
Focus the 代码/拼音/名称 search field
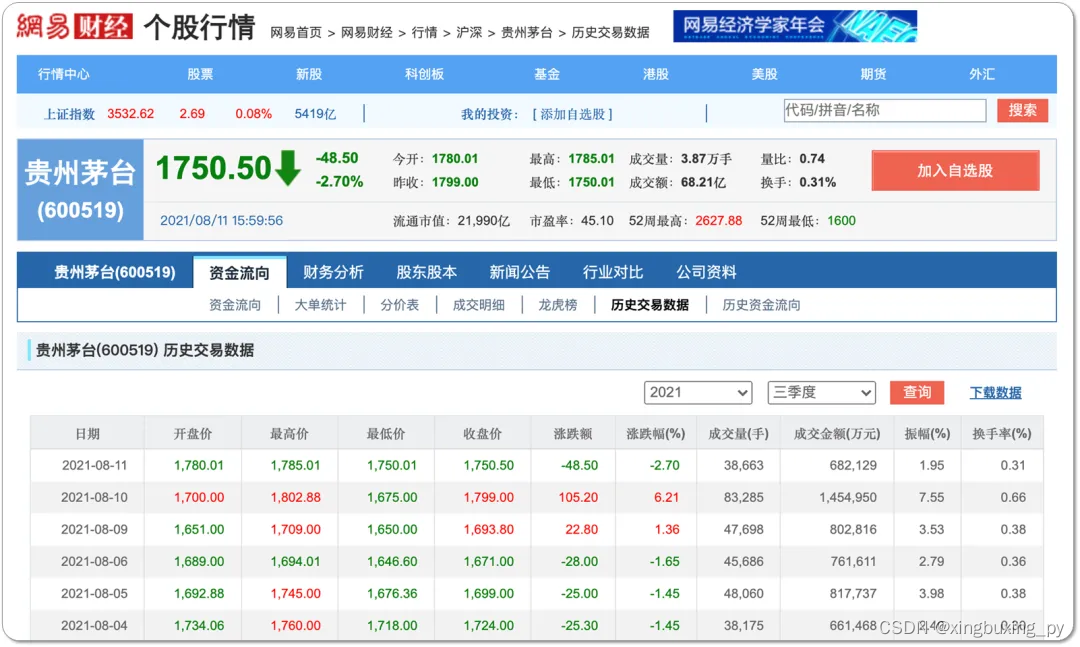[884, 110]
